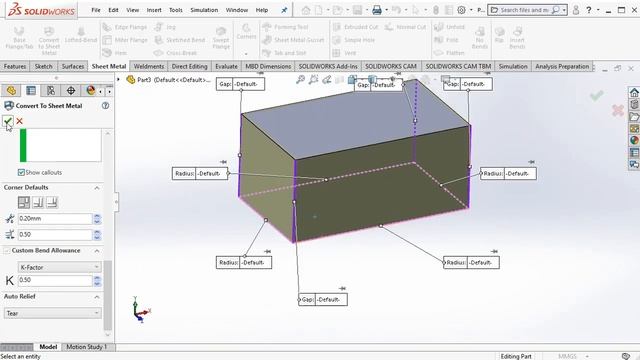
Task: Switch to the Motion Study 1 tab
Action: click(x=87, y=347)
